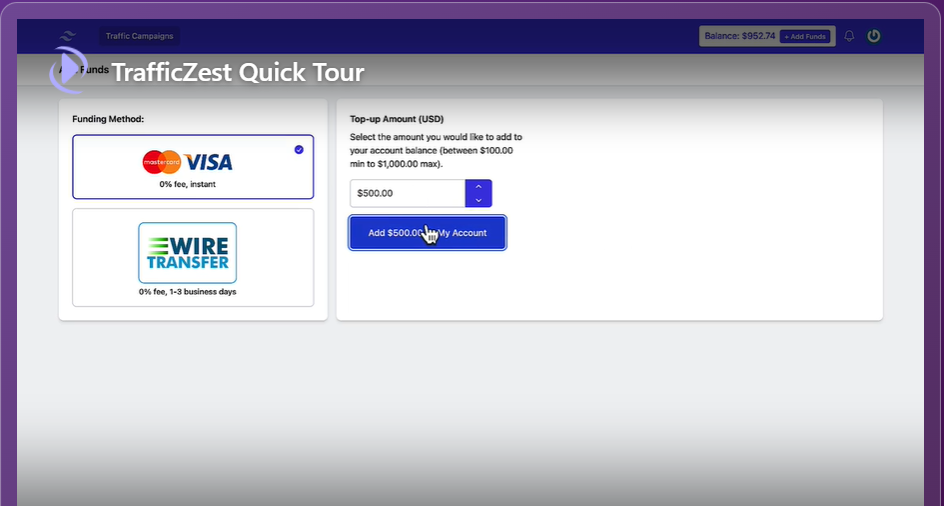Play the TrafficZest Quick Tour video
The height and width of the screenshot is (506, 944).
click(x=68, y=69)
